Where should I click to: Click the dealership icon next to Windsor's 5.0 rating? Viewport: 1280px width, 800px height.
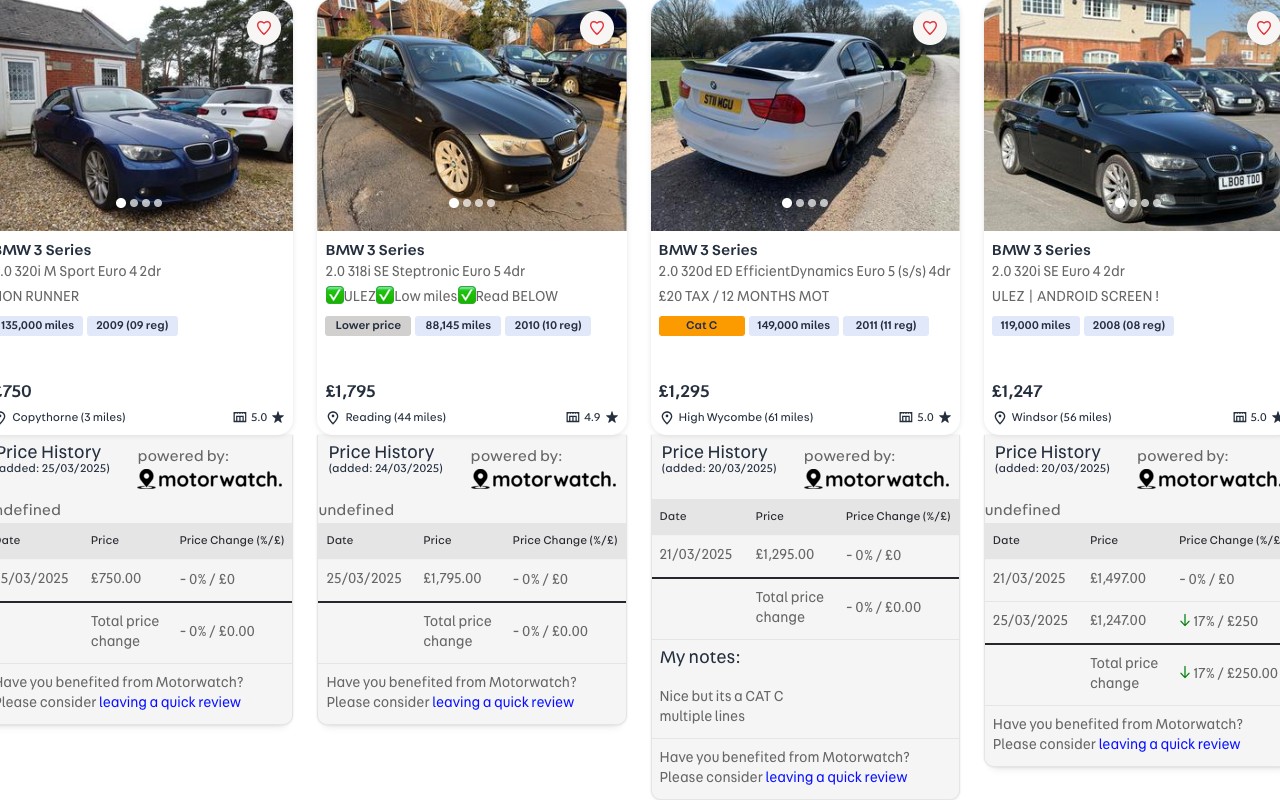[1239, 417]
